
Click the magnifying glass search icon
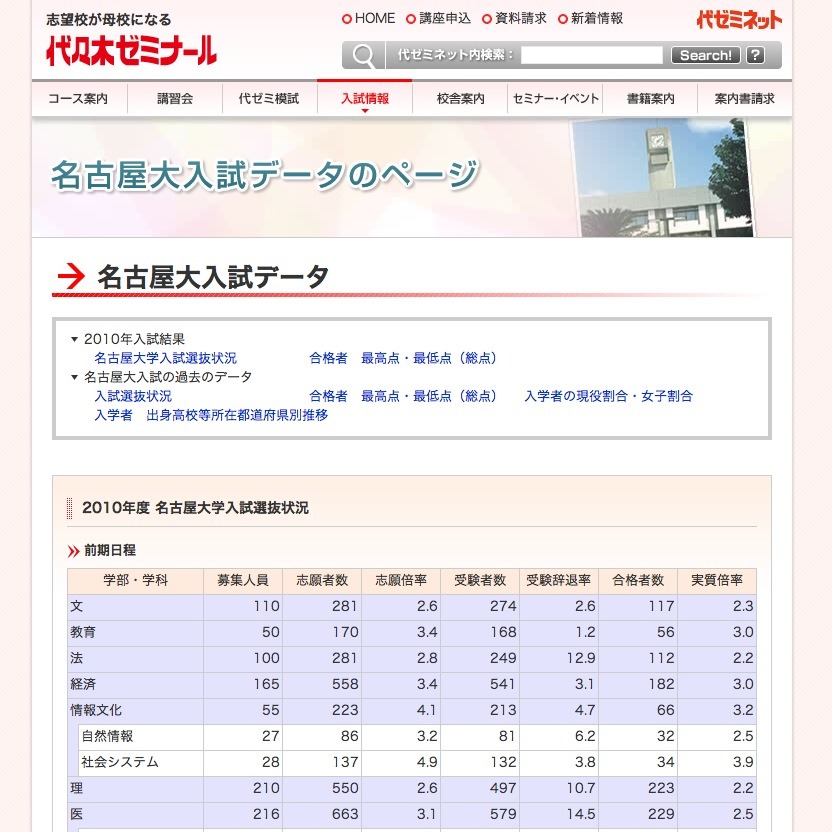[x=363, y=55]
